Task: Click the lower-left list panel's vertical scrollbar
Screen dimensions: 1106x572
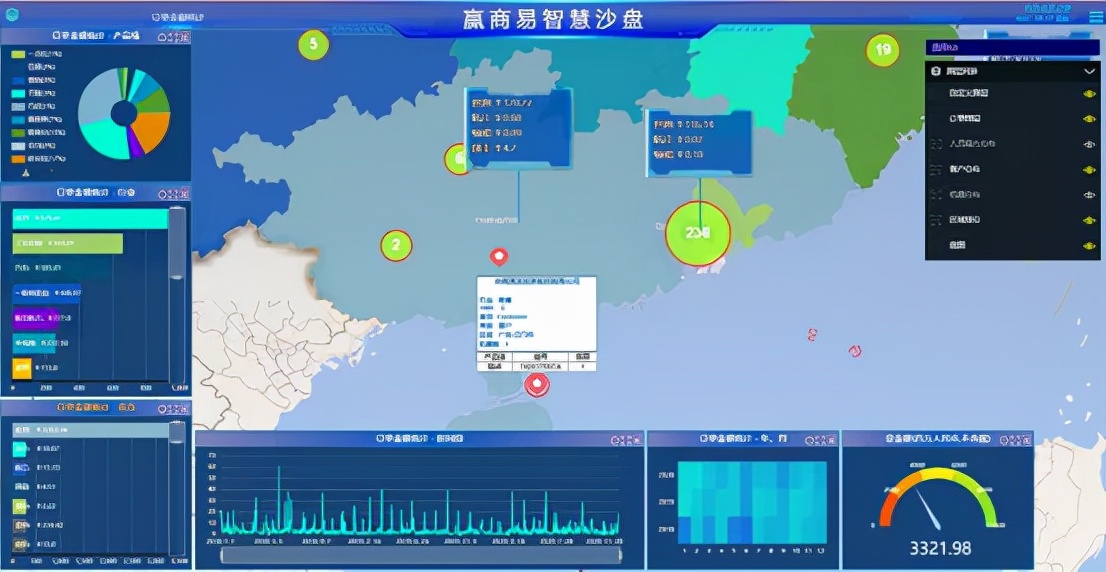Action: [177, 489]
